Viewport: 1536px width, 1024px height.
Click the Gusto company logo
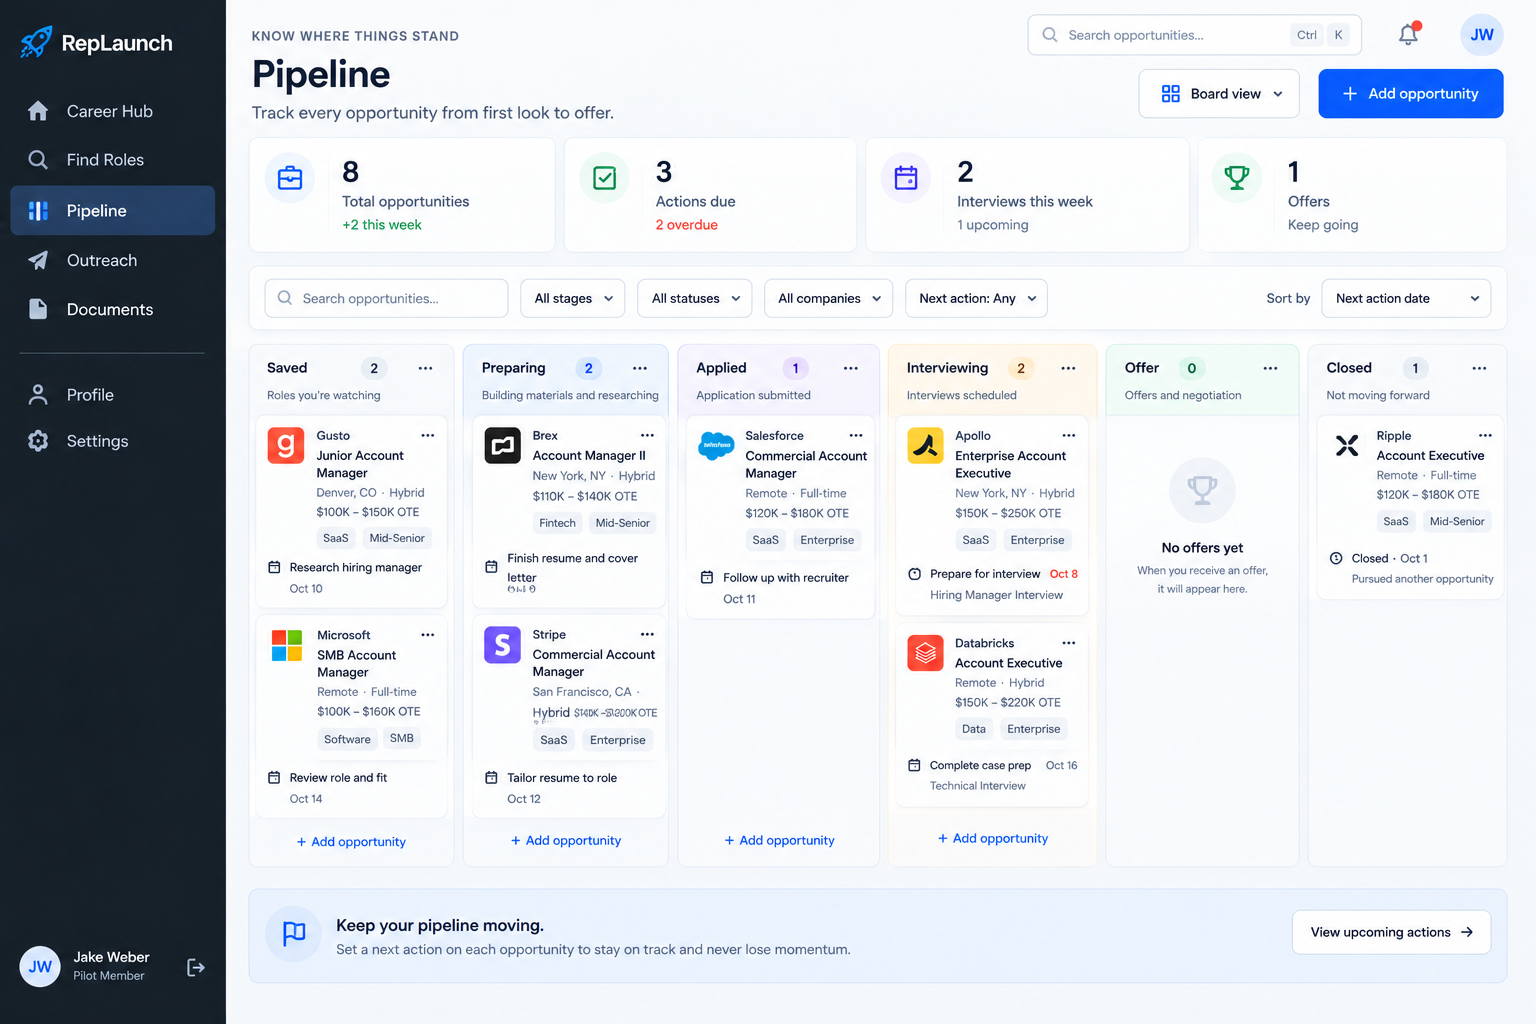tap(286, 445)
